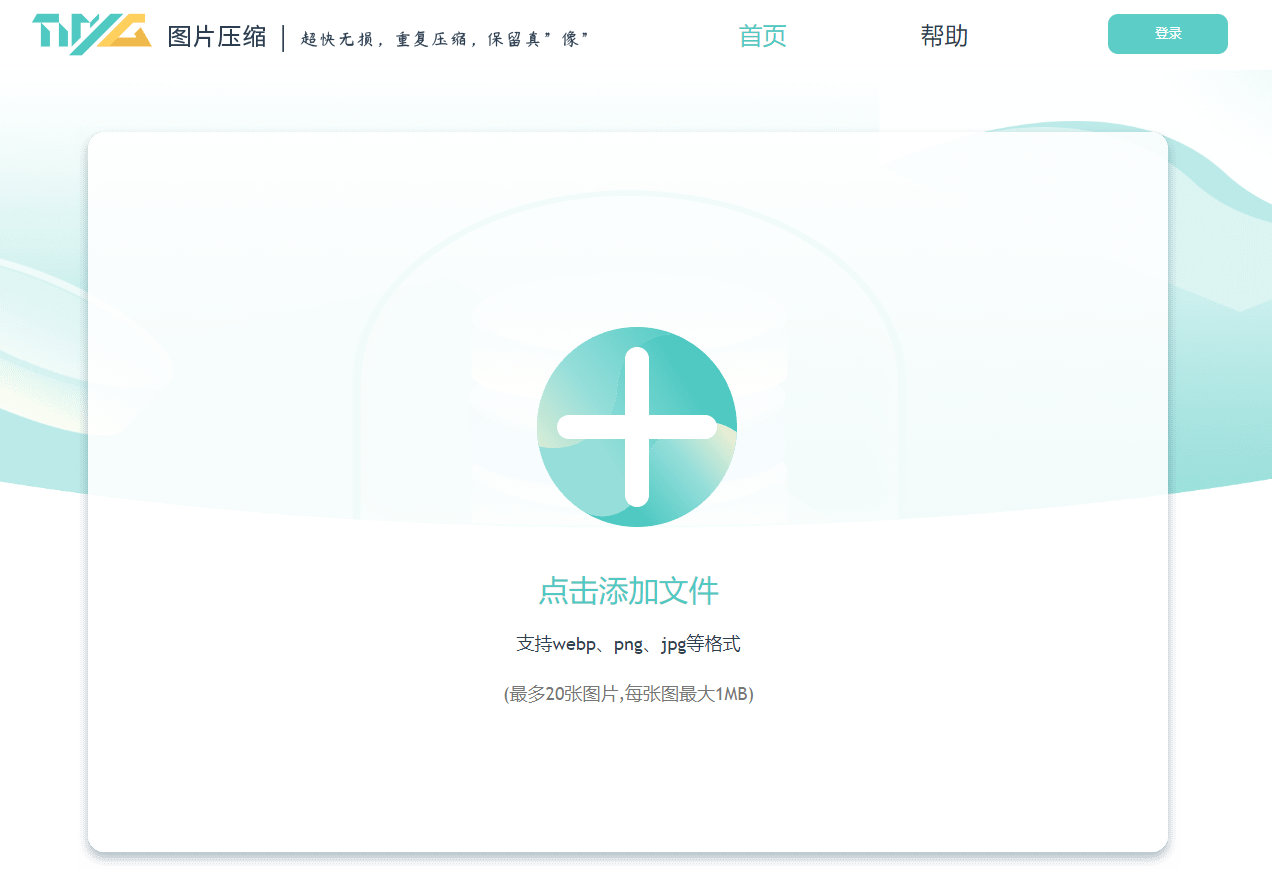Click the 最多20张图片 size limit note
Image resolution: width=1272 pixels, height=876 pixels.
coord(628,694)
